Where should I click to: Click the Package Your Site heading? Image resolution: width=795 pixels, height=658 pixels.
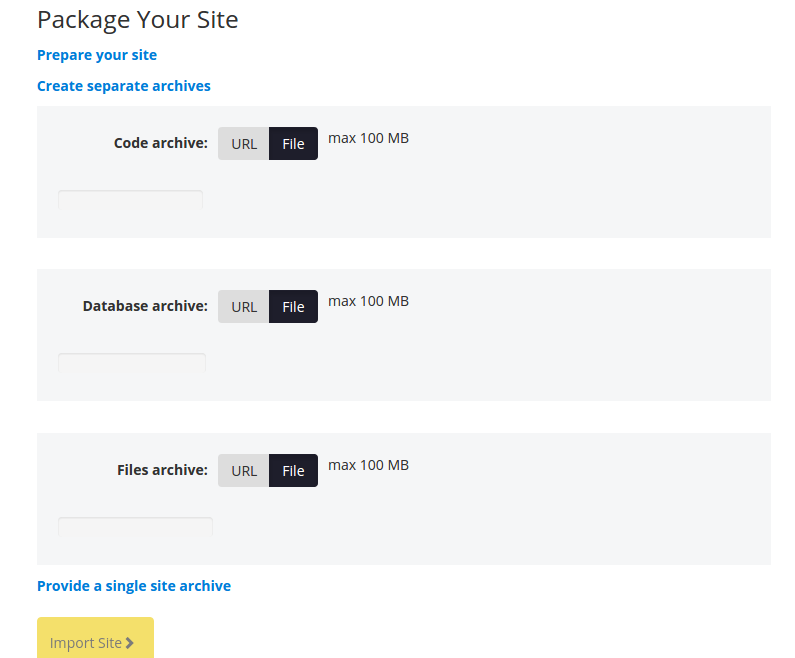coord(138,20)
